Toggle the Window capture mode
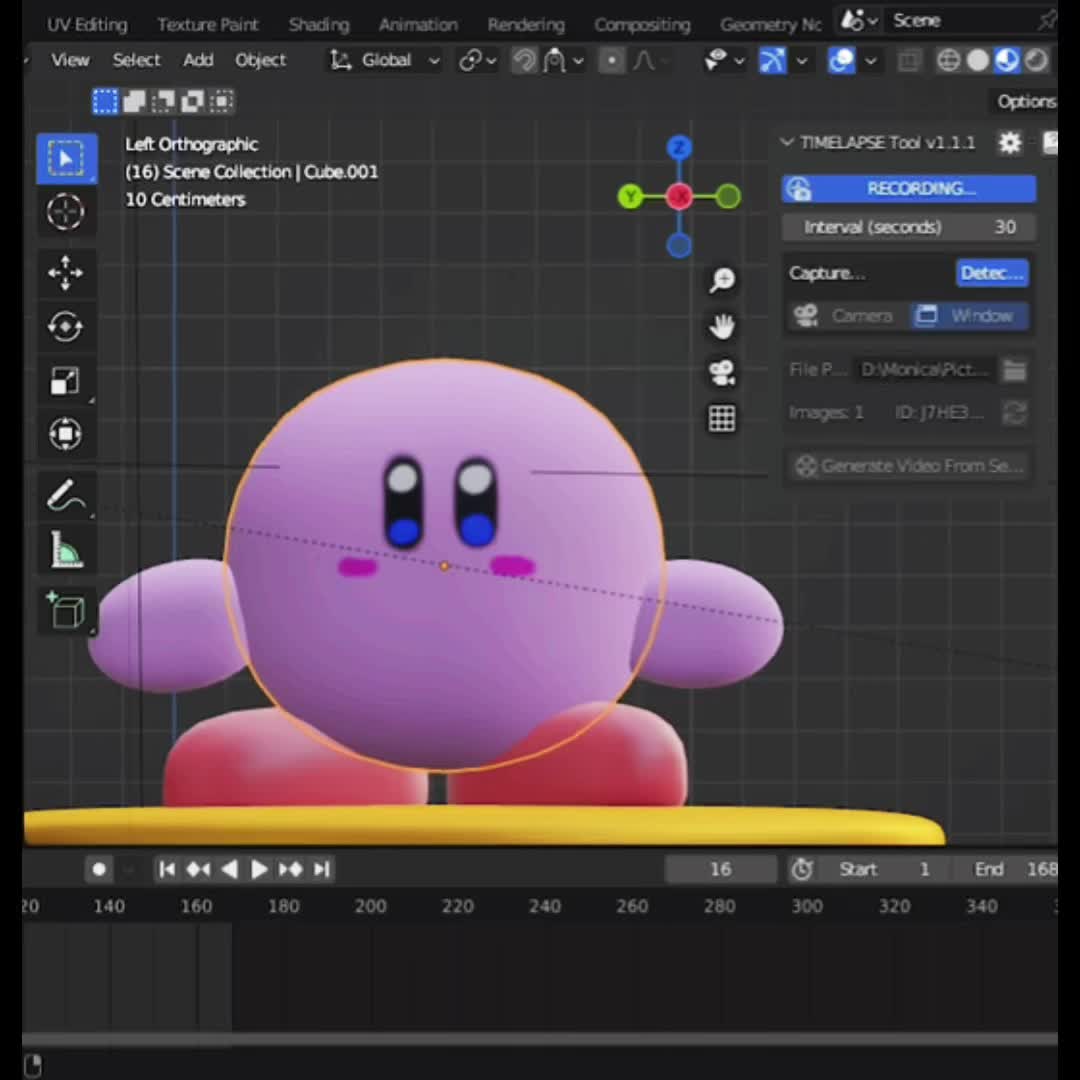 pyautogui.click(x=970, y=315)
